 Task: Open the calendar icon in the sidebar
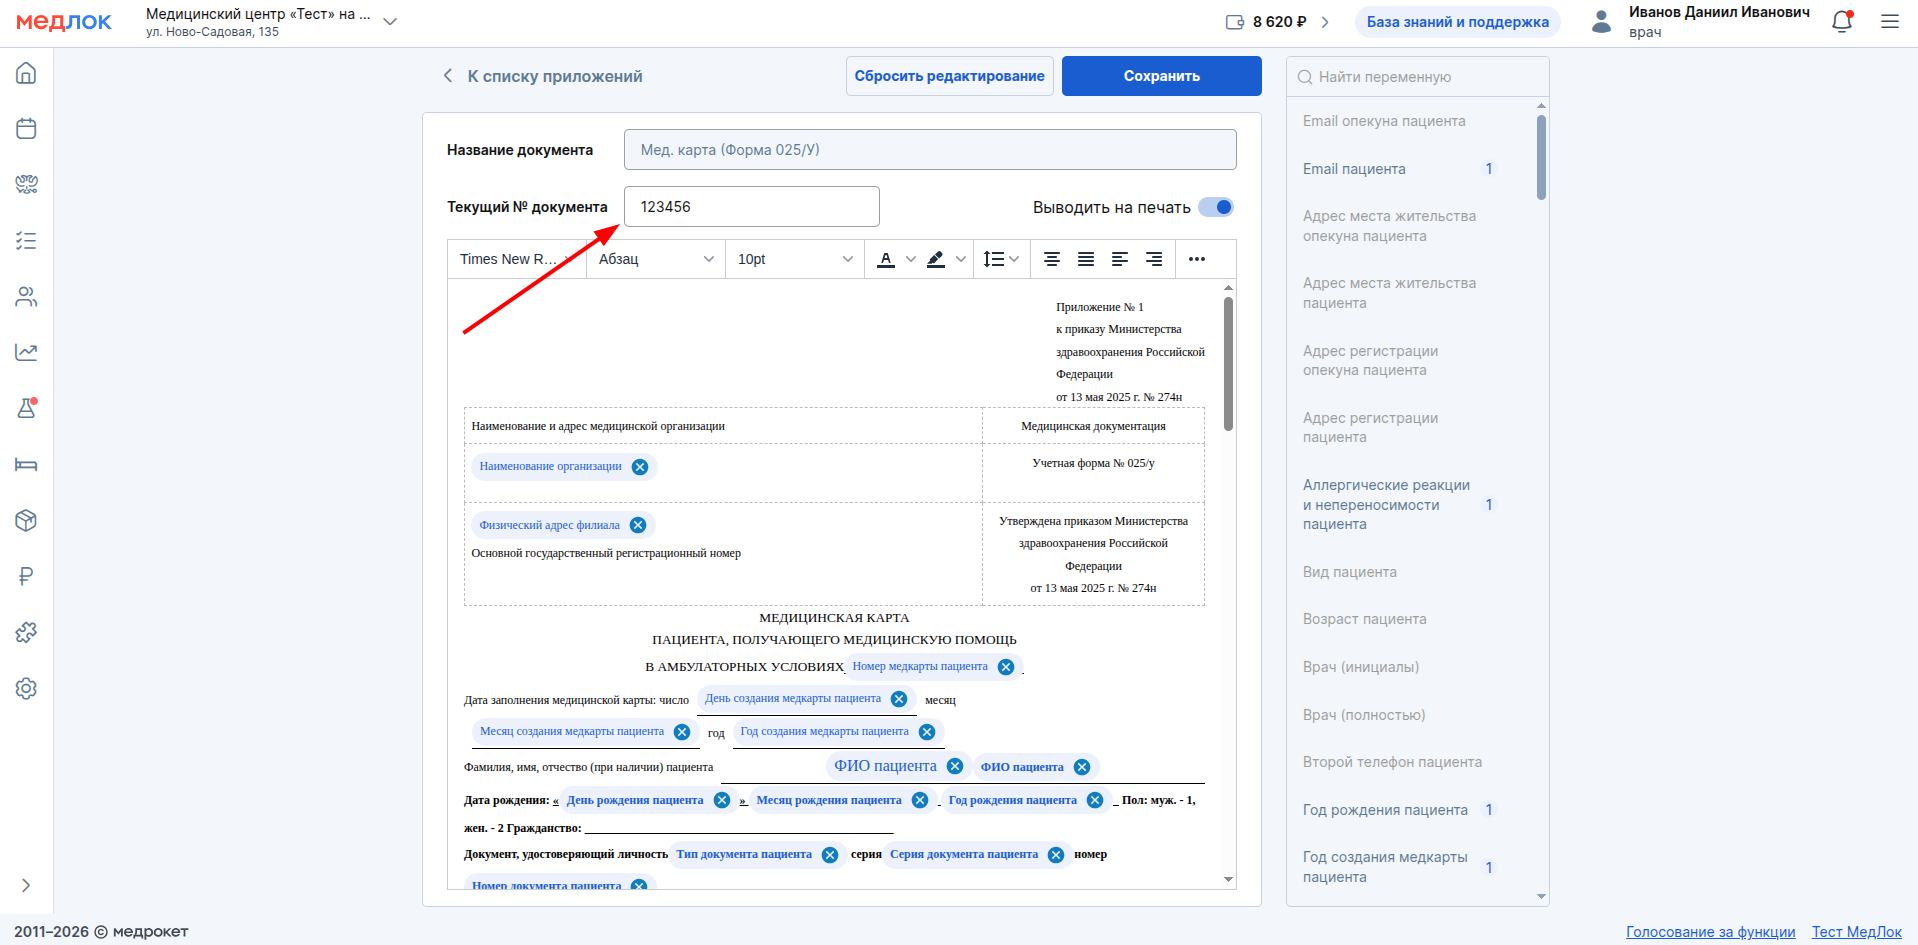pos(27,129)
